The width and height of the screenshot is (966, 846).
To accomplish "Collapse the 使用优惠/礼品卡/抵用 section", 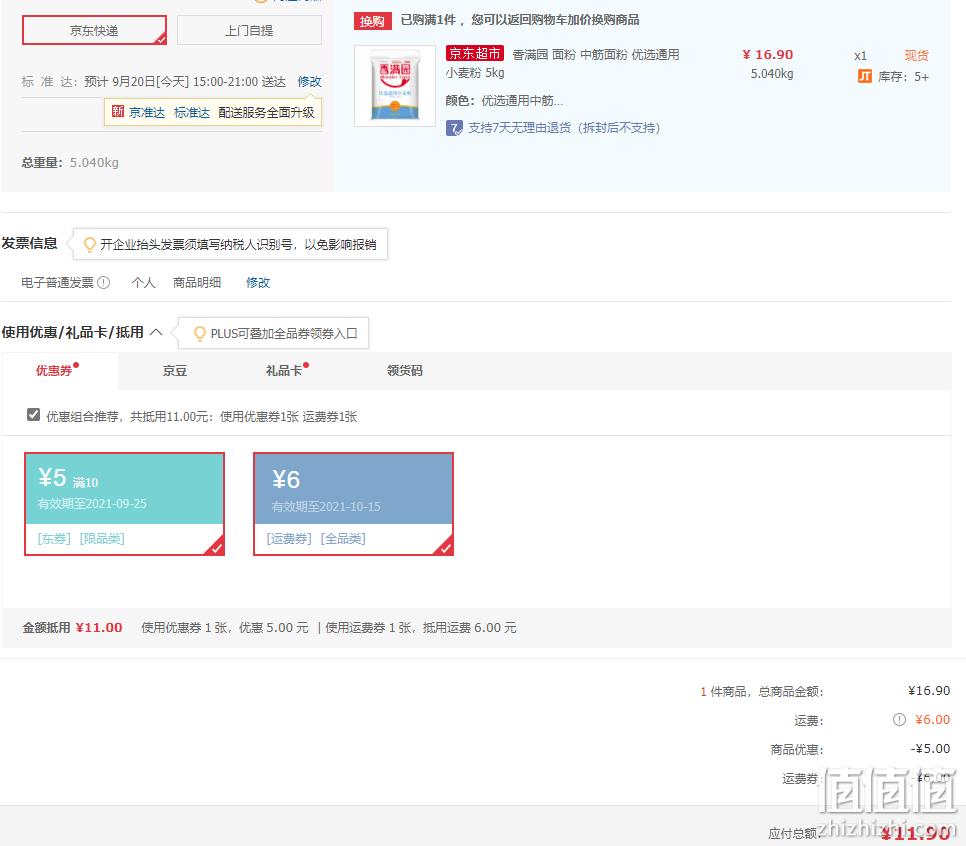I will click(x=156, y=332).
